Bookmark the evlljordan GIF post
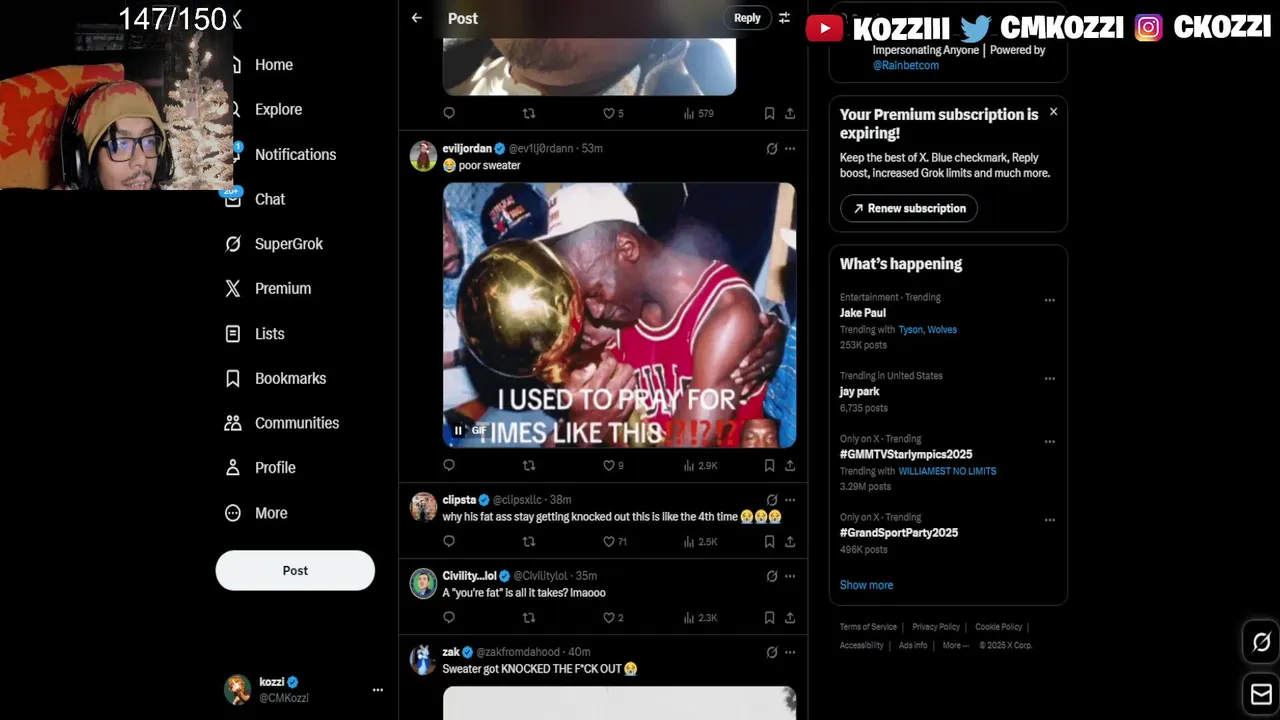Image resolution: width=1280 pixels, height=720 pixels. pos(769,465)
